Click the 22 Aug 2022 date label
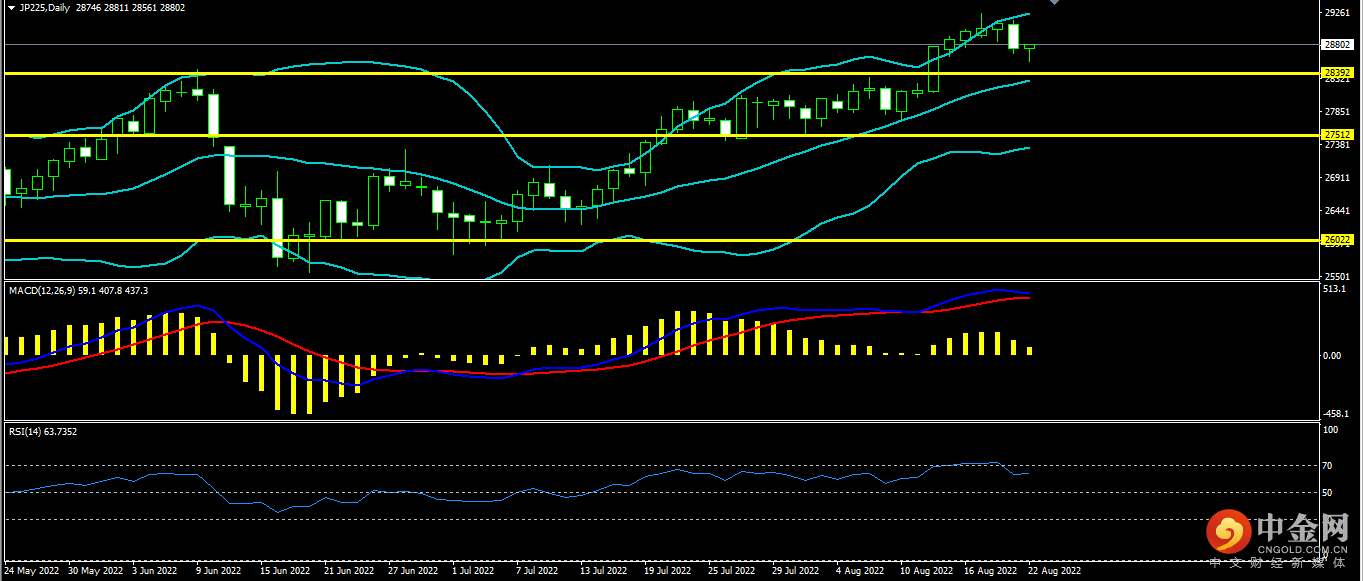This screenshot has width=1363, height=581. click(1055, 572)
